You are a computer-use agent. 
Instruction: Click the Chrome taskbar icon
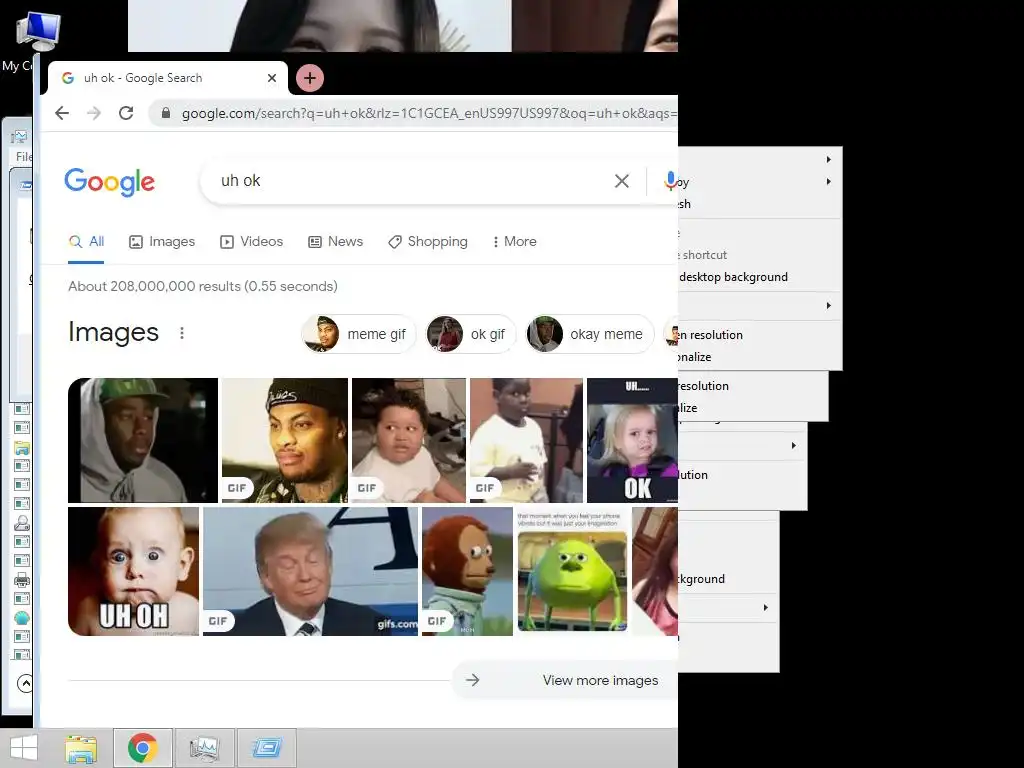click(143, 748)
